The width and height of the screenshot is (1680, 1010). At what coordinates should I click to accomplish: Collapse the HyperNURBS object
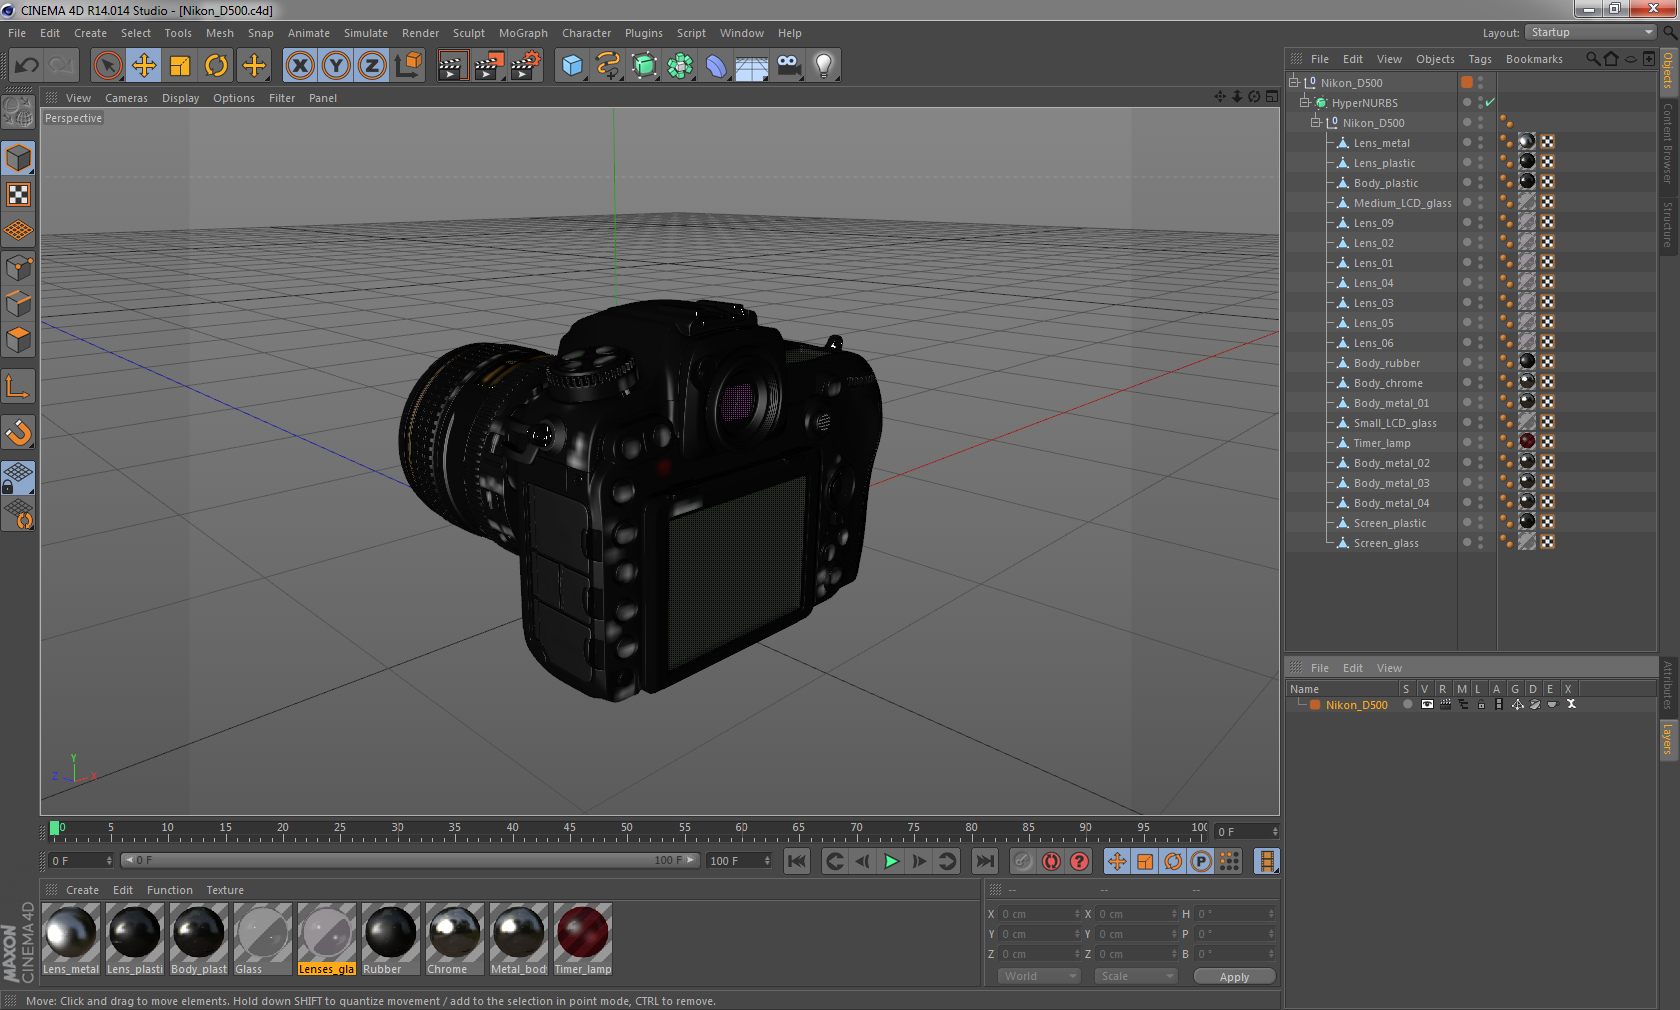tap(1304, 102)
